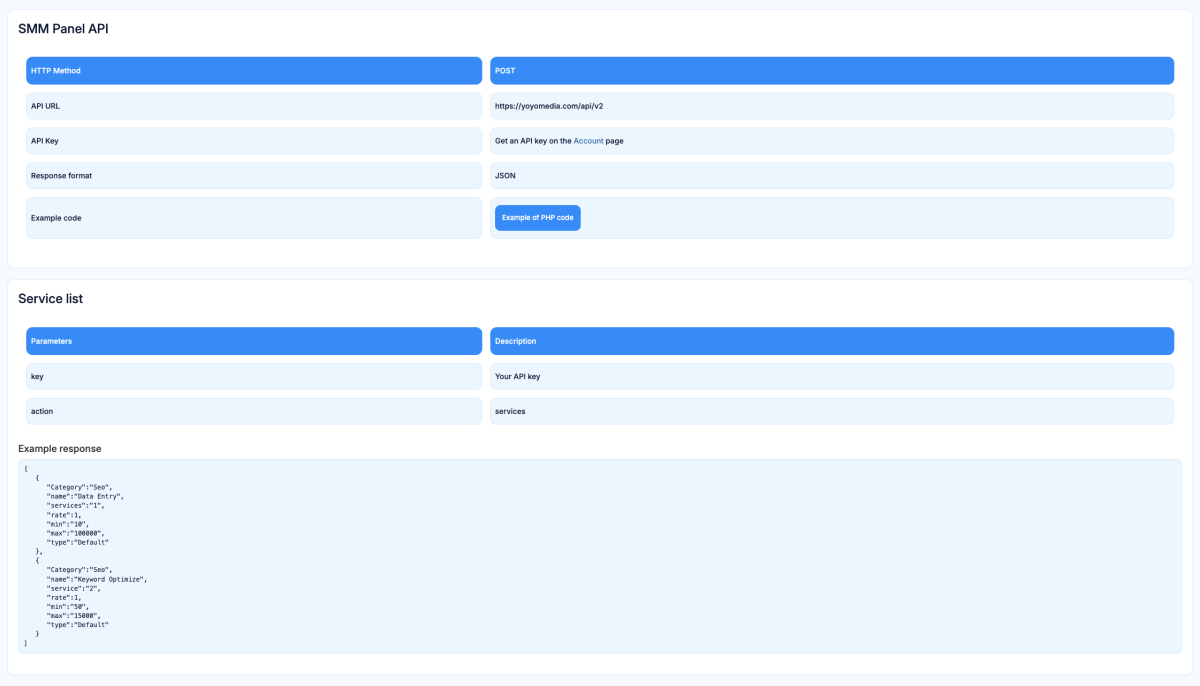This screenshot has width=1200, height=686.
Task: Click the HTTP Method header cell
Action: pyautogui.click(x=253, y=71)
